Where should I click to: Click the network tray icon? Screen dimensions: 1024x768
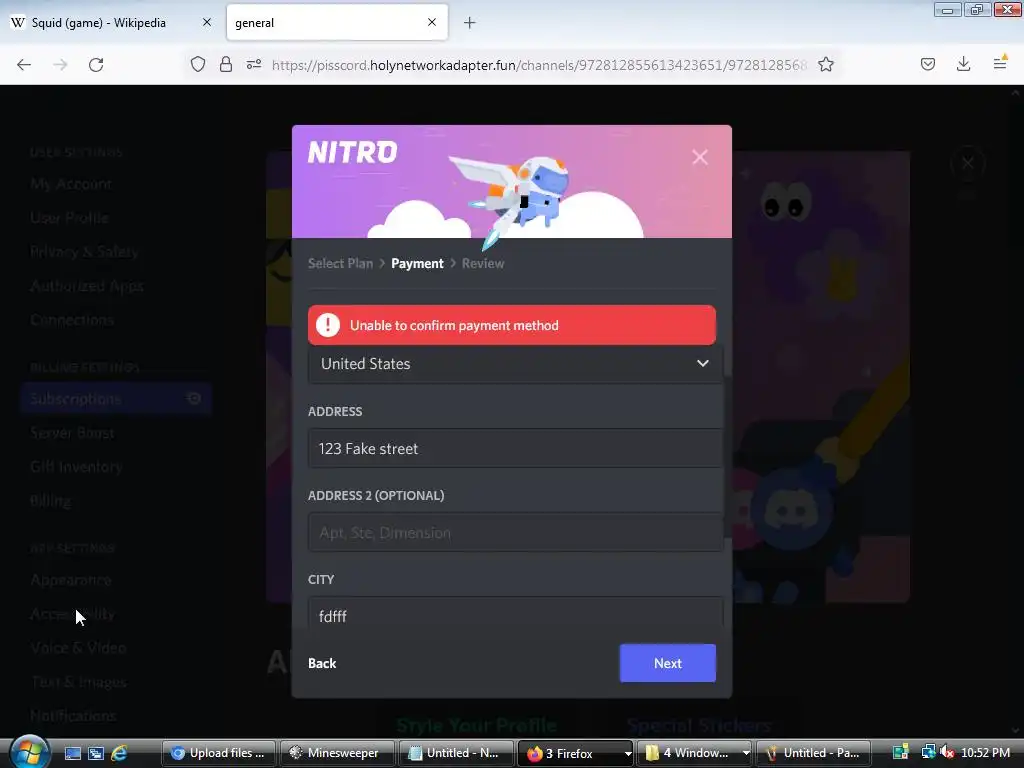tap(928, 753)
